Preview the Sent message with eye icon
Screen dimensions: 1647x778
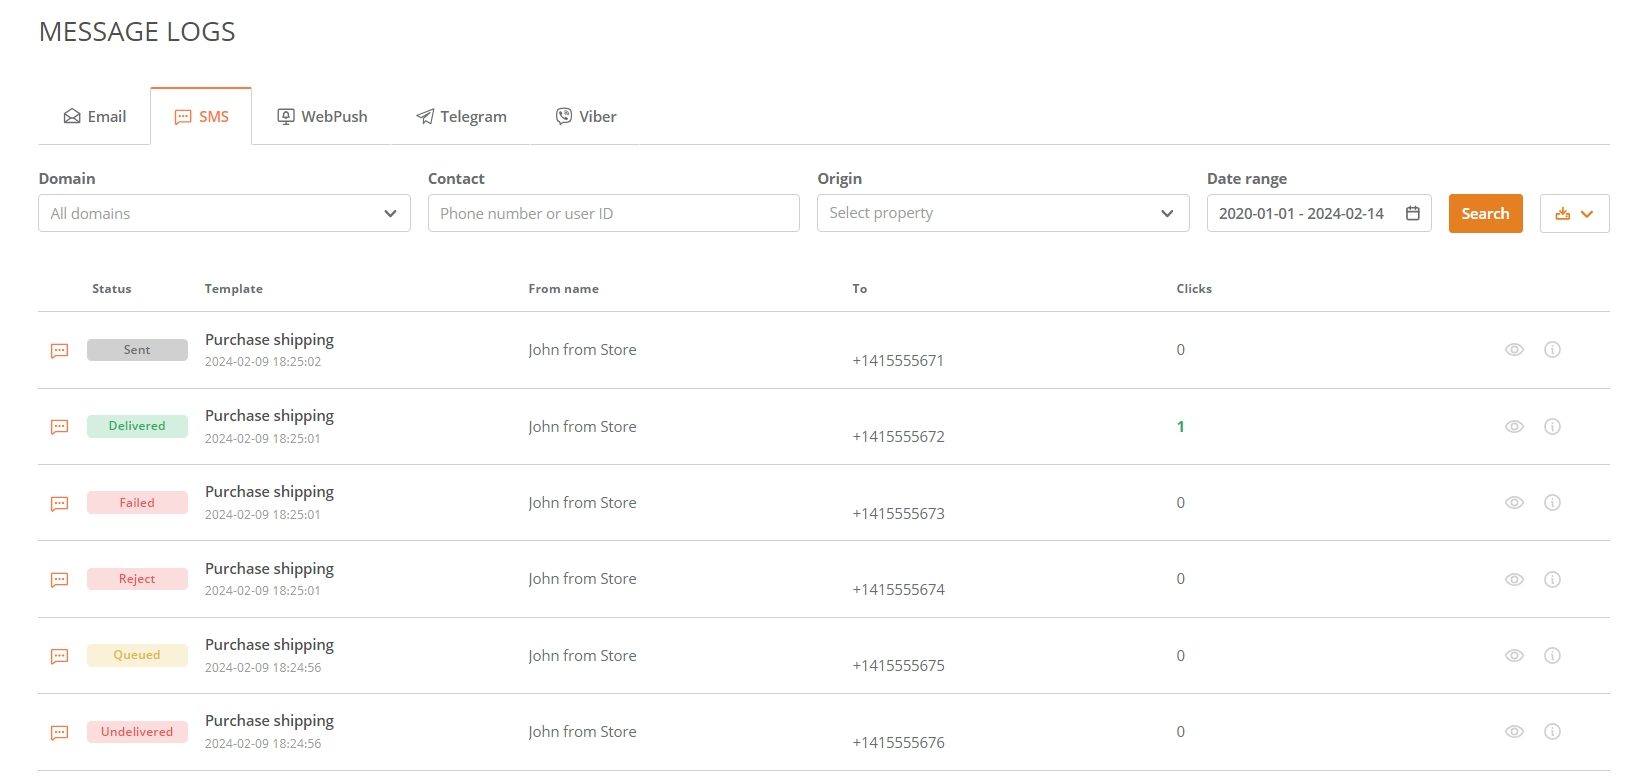tap(1514, 350)
